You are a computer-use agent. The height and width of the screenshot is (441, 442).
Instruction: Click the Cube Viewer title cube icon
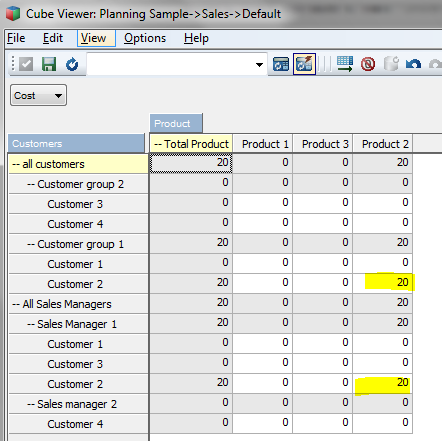click(x=13, y=14)
